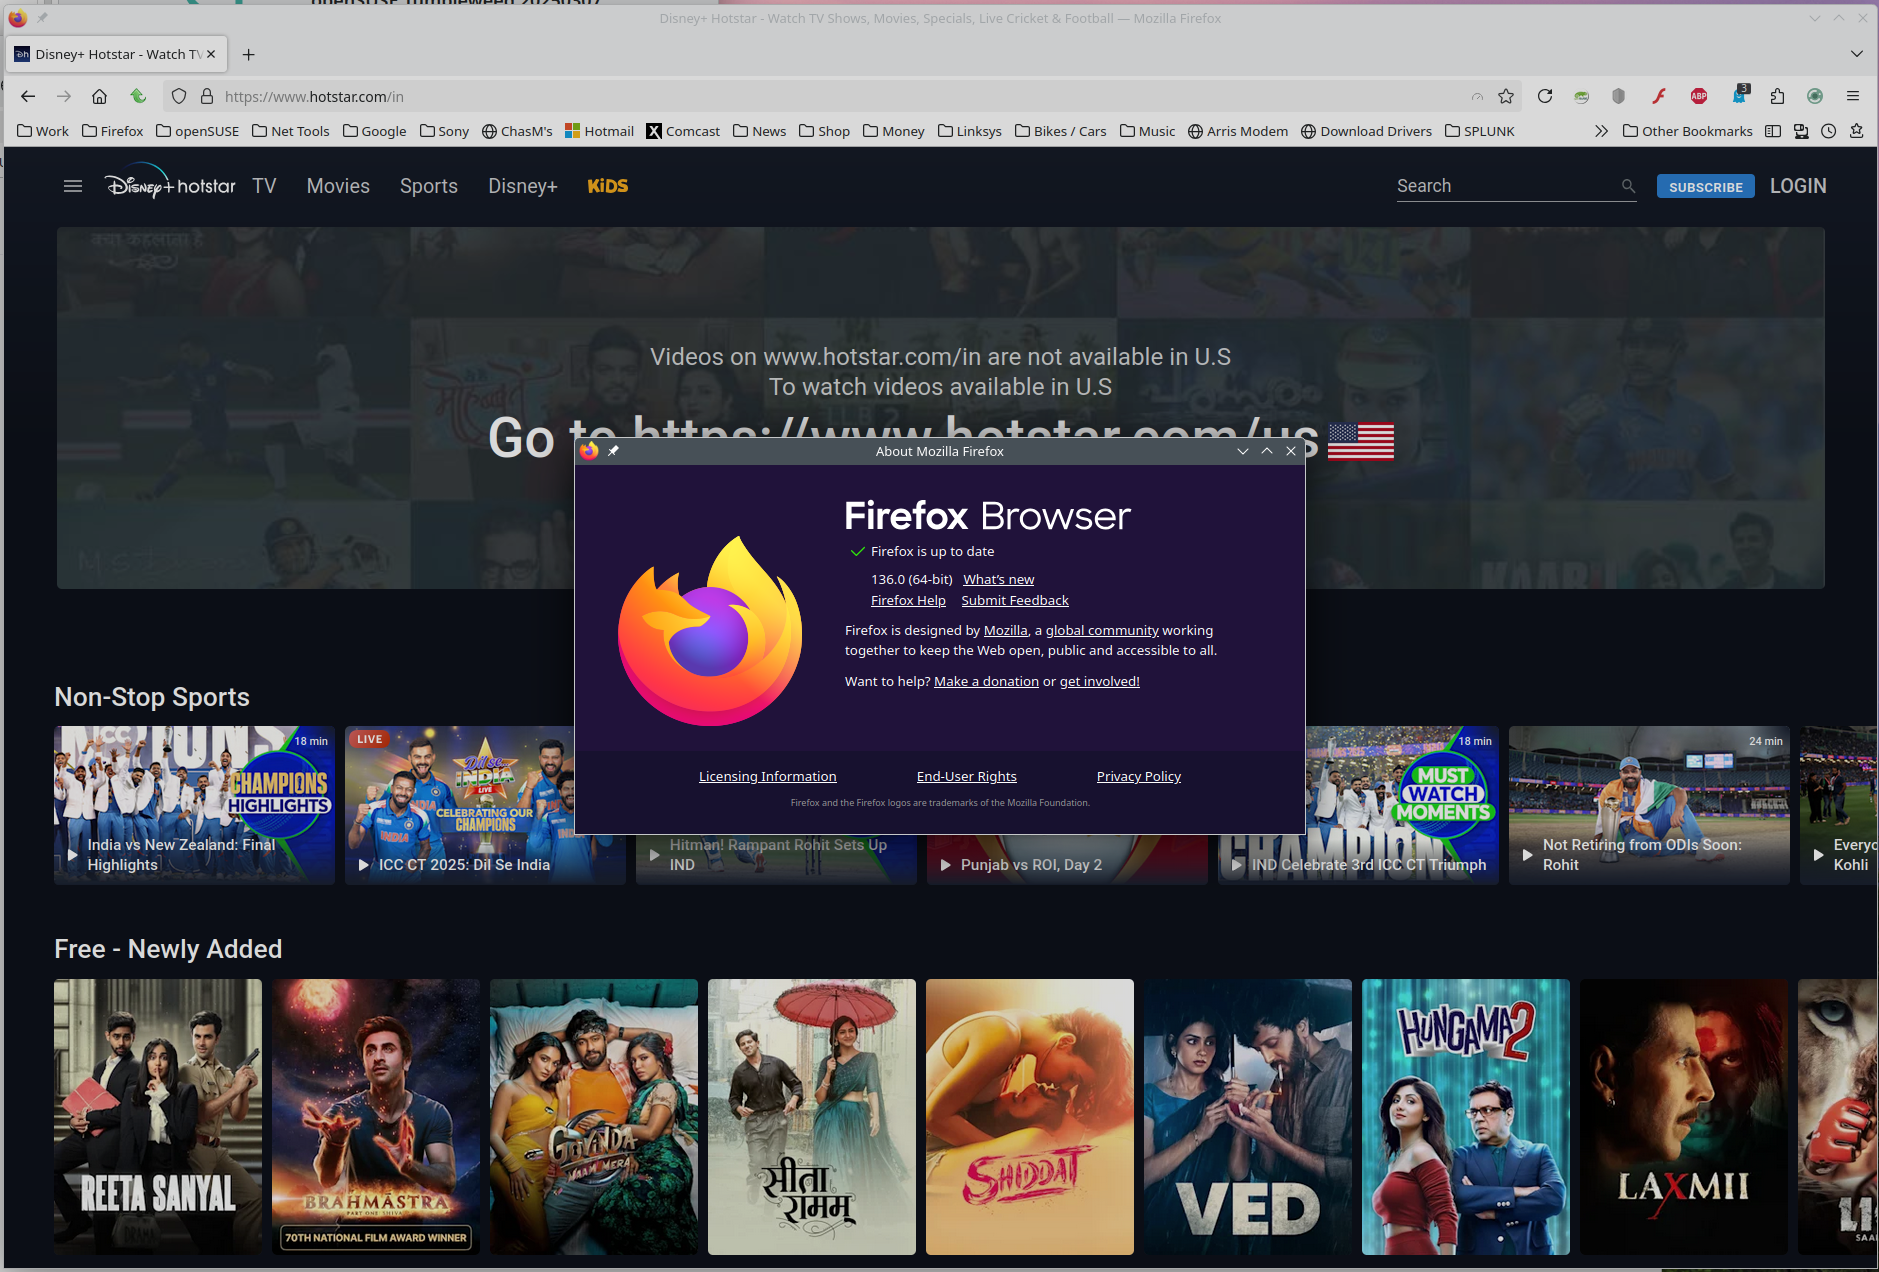The image size is (1879, 1272).
Task: Click Make a donation link
Action: click(986, 681)
